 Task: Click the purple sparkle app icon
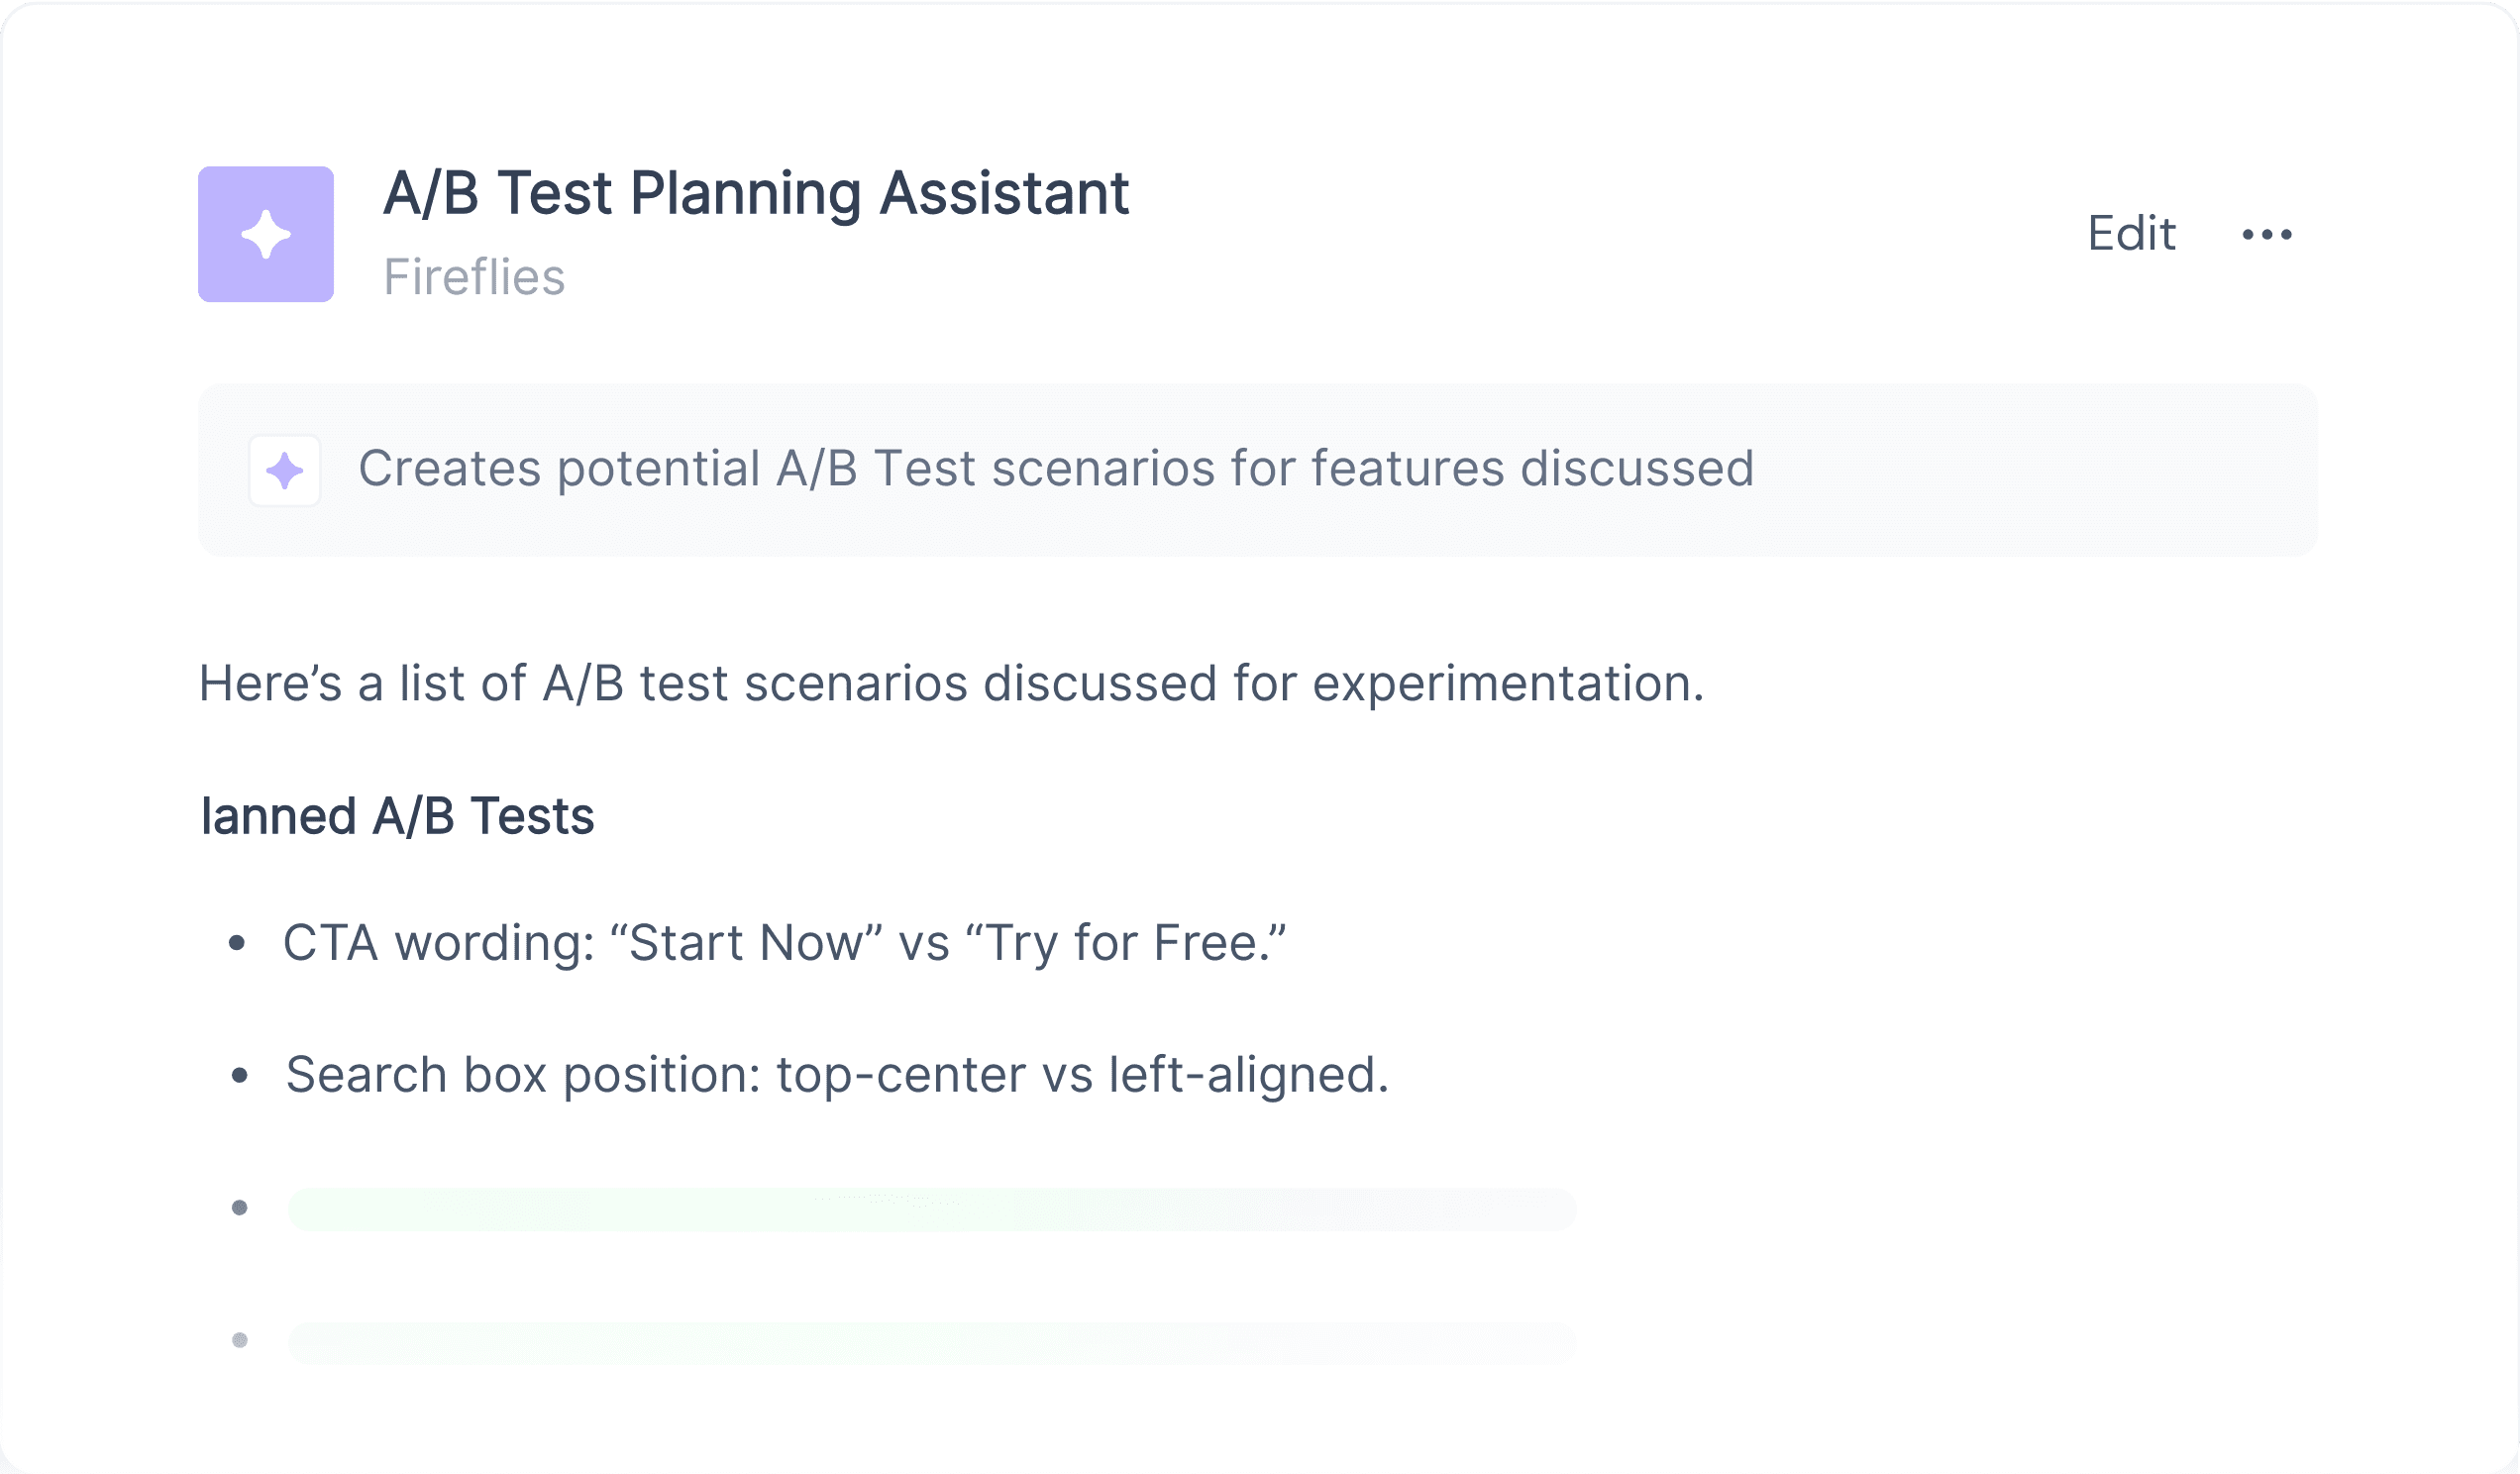pos(266,234)
